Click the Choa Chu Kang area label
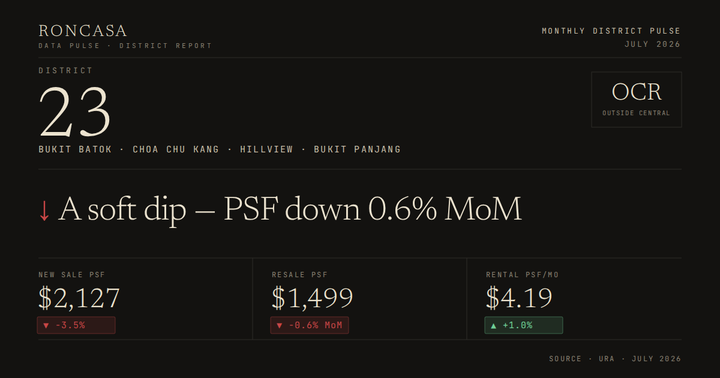Screen dimensions: 720x378 tap(176, 149)
